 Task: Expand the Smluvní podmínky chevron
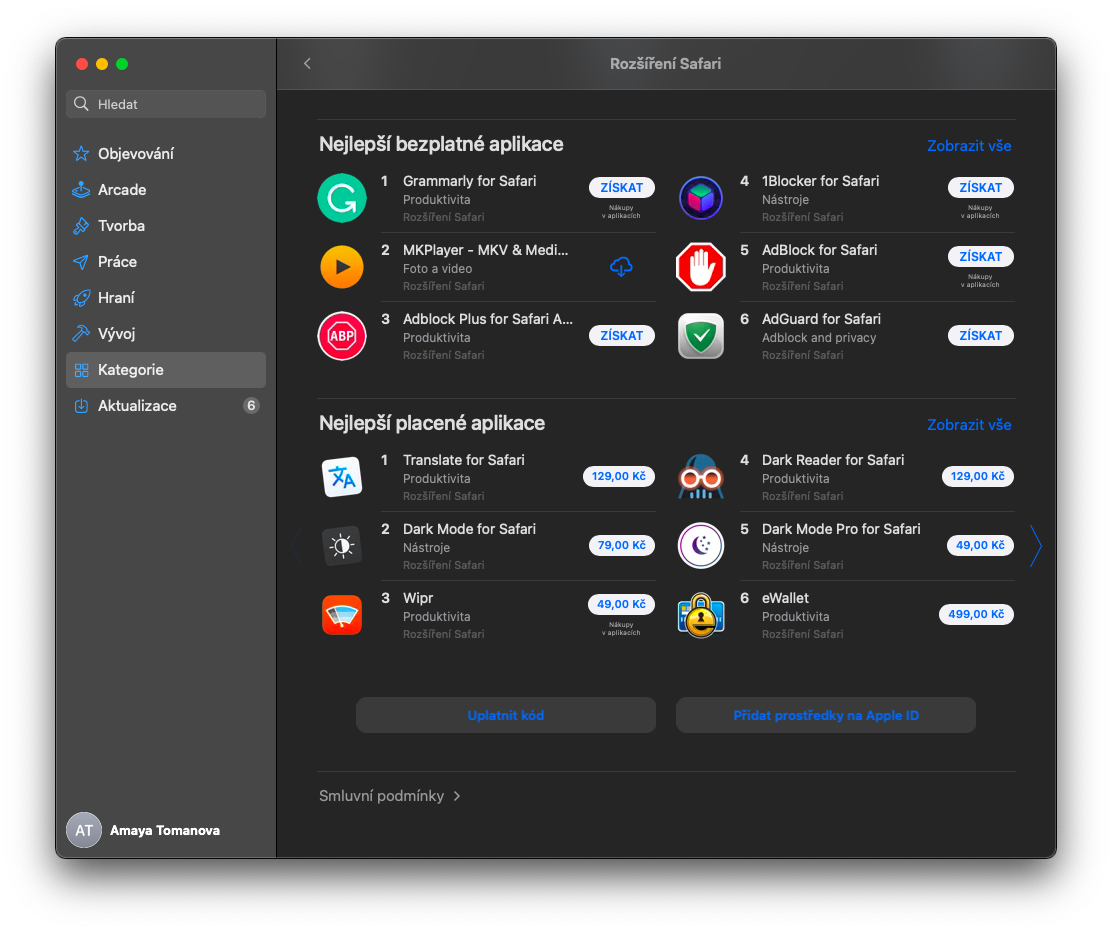coord(457,796)
